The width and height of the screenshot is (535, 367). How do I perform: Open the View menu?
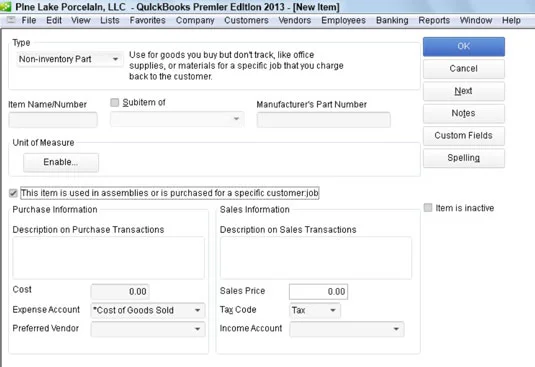(81, 20)
